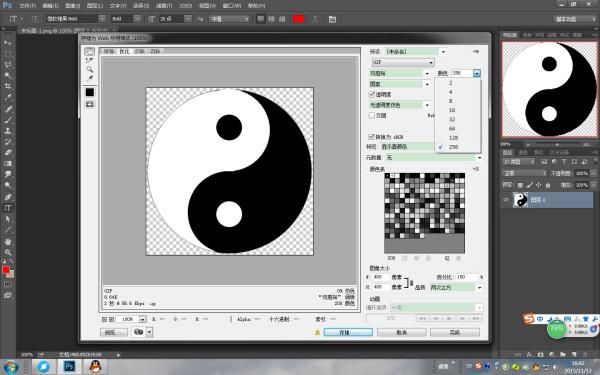Screen dimensions: 600x375
Task: Choose 128 colors from the dropdown list
Action: [458, 138]
